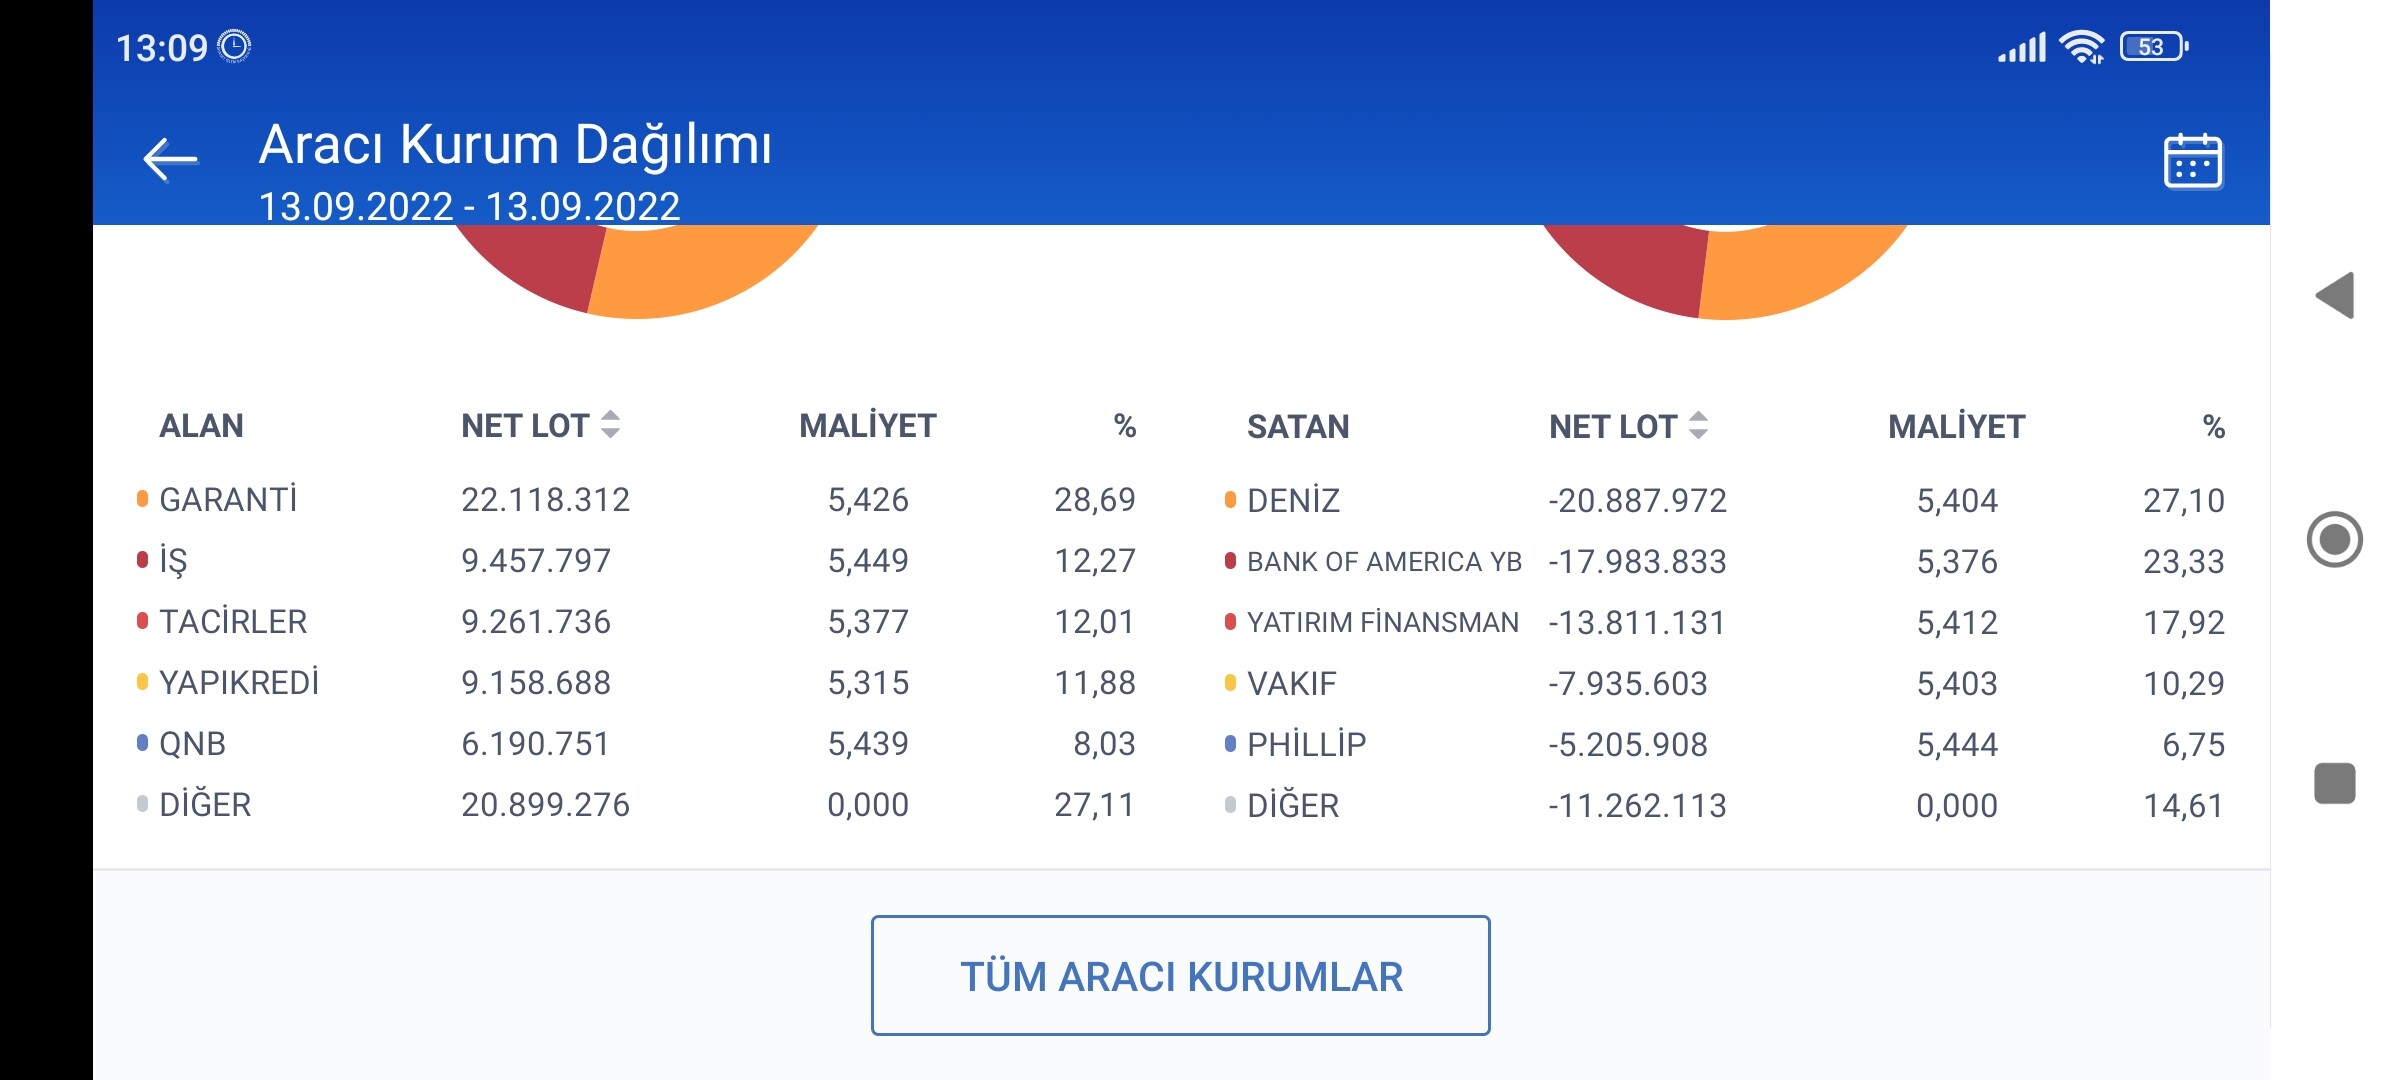This screenshot has width=2400, height=1080.
Task: Select the YATIRIM FİNANSMAN seller row
Action: tap(1724, 622)
